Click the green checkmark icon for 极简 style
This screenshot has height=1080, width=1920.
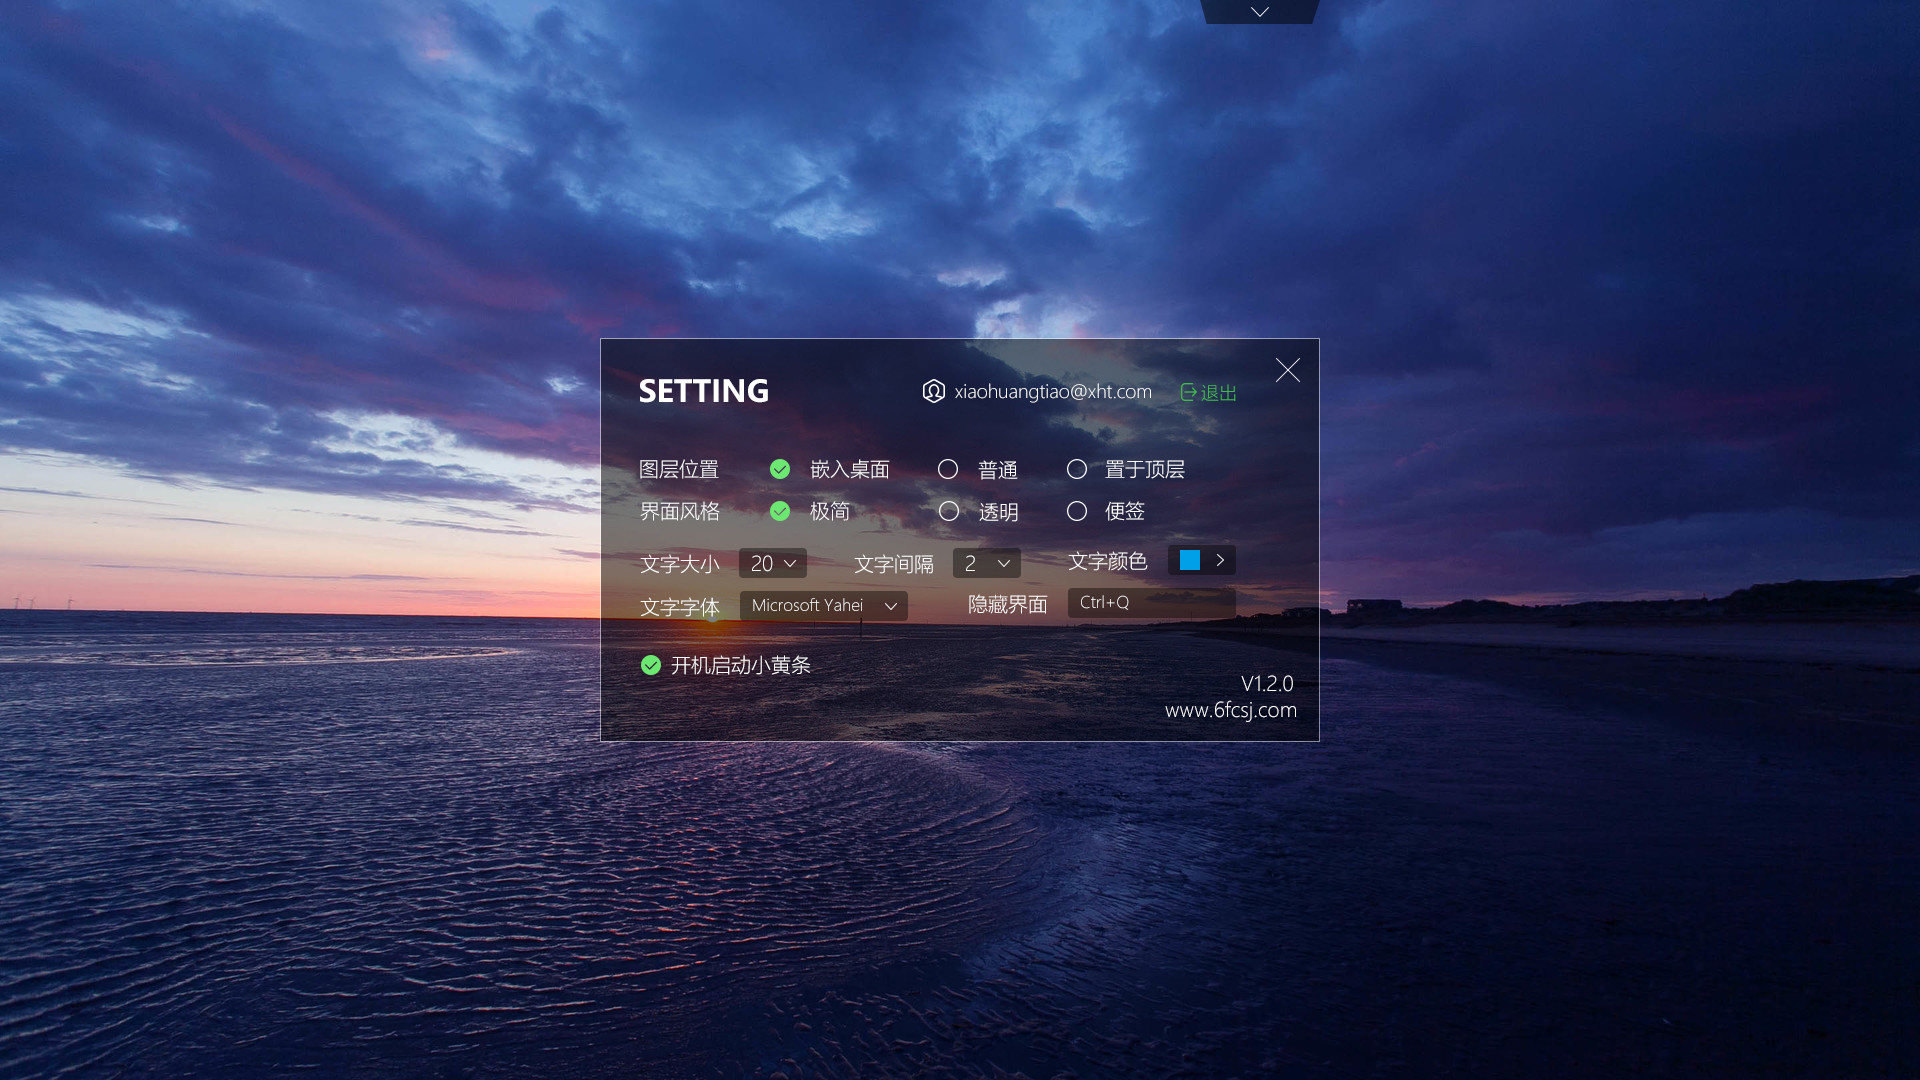(x=780, y=511)
